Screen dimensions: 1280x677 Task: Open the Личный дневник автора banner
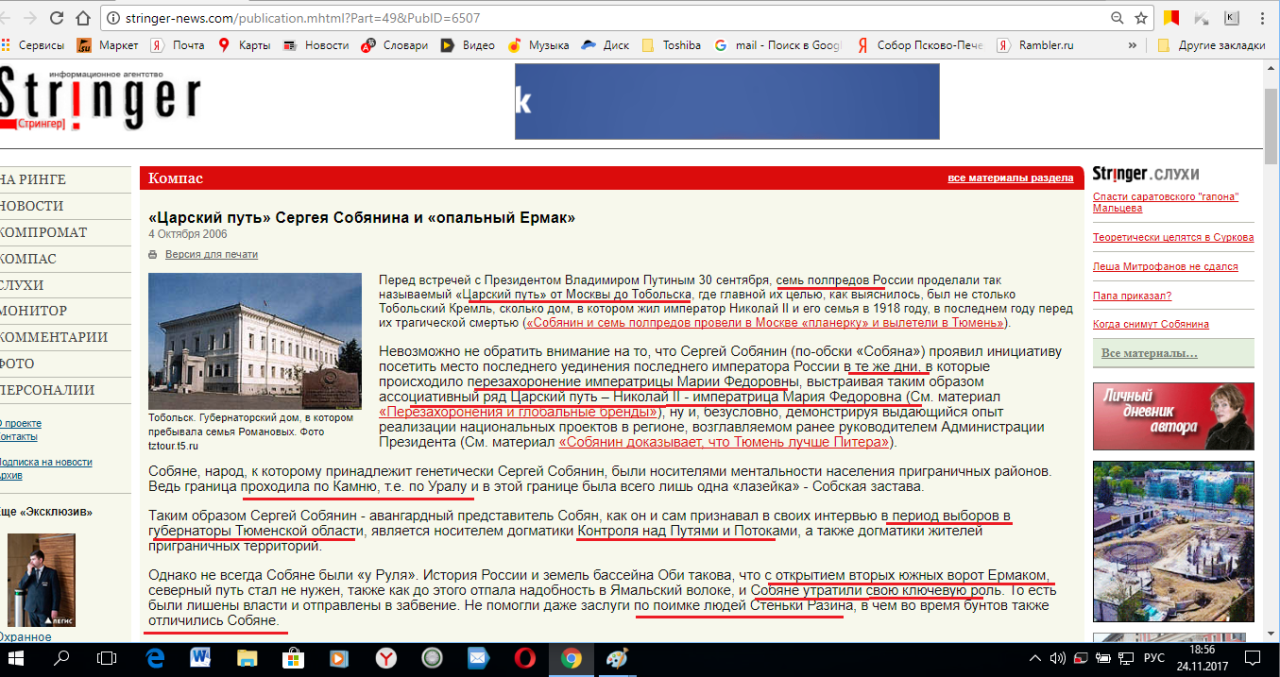coord(1173,415)
